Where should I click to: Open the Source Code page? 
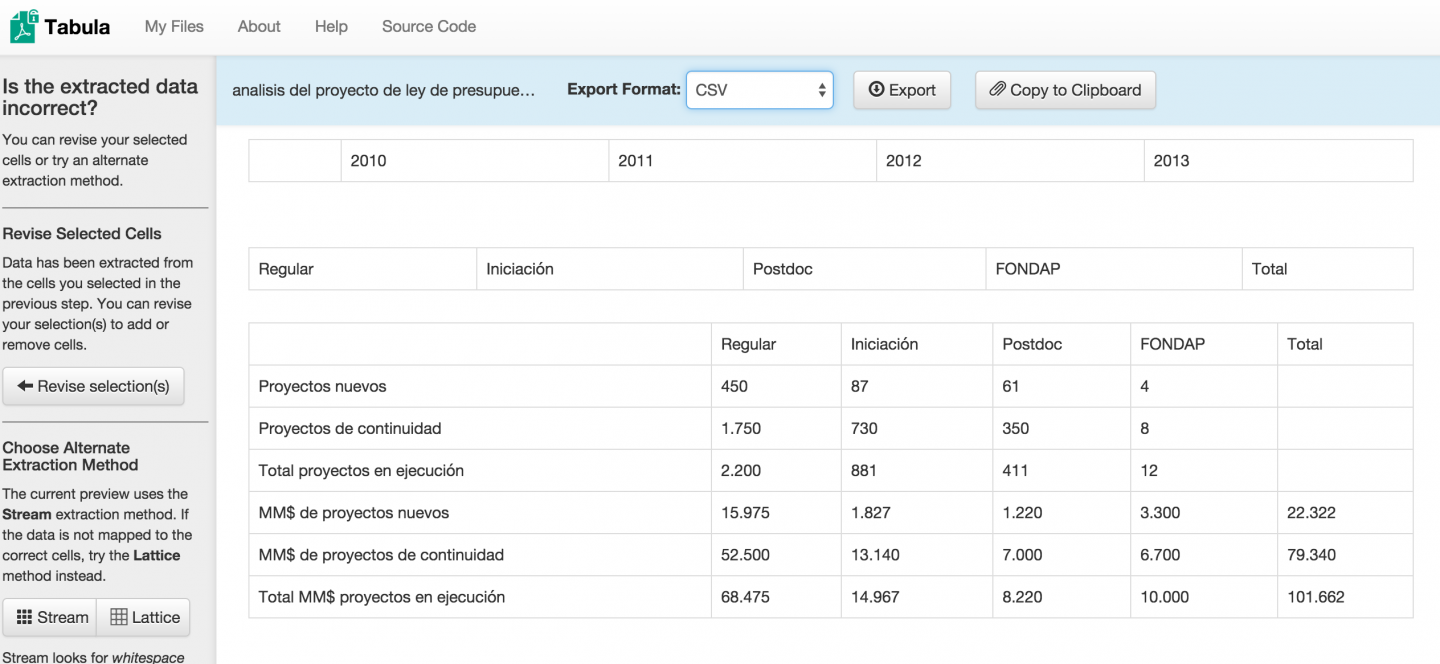click(428, 26)
